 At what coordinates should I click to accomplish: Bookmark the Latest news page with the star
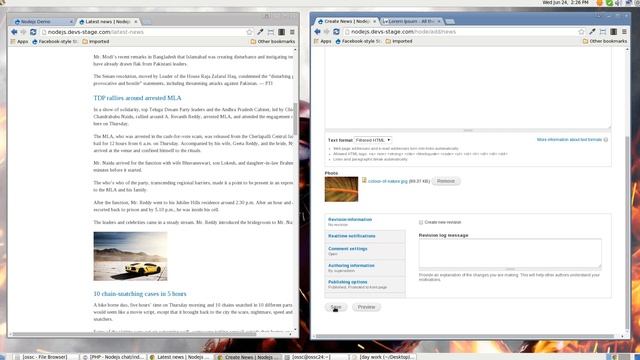coord(249,32)
